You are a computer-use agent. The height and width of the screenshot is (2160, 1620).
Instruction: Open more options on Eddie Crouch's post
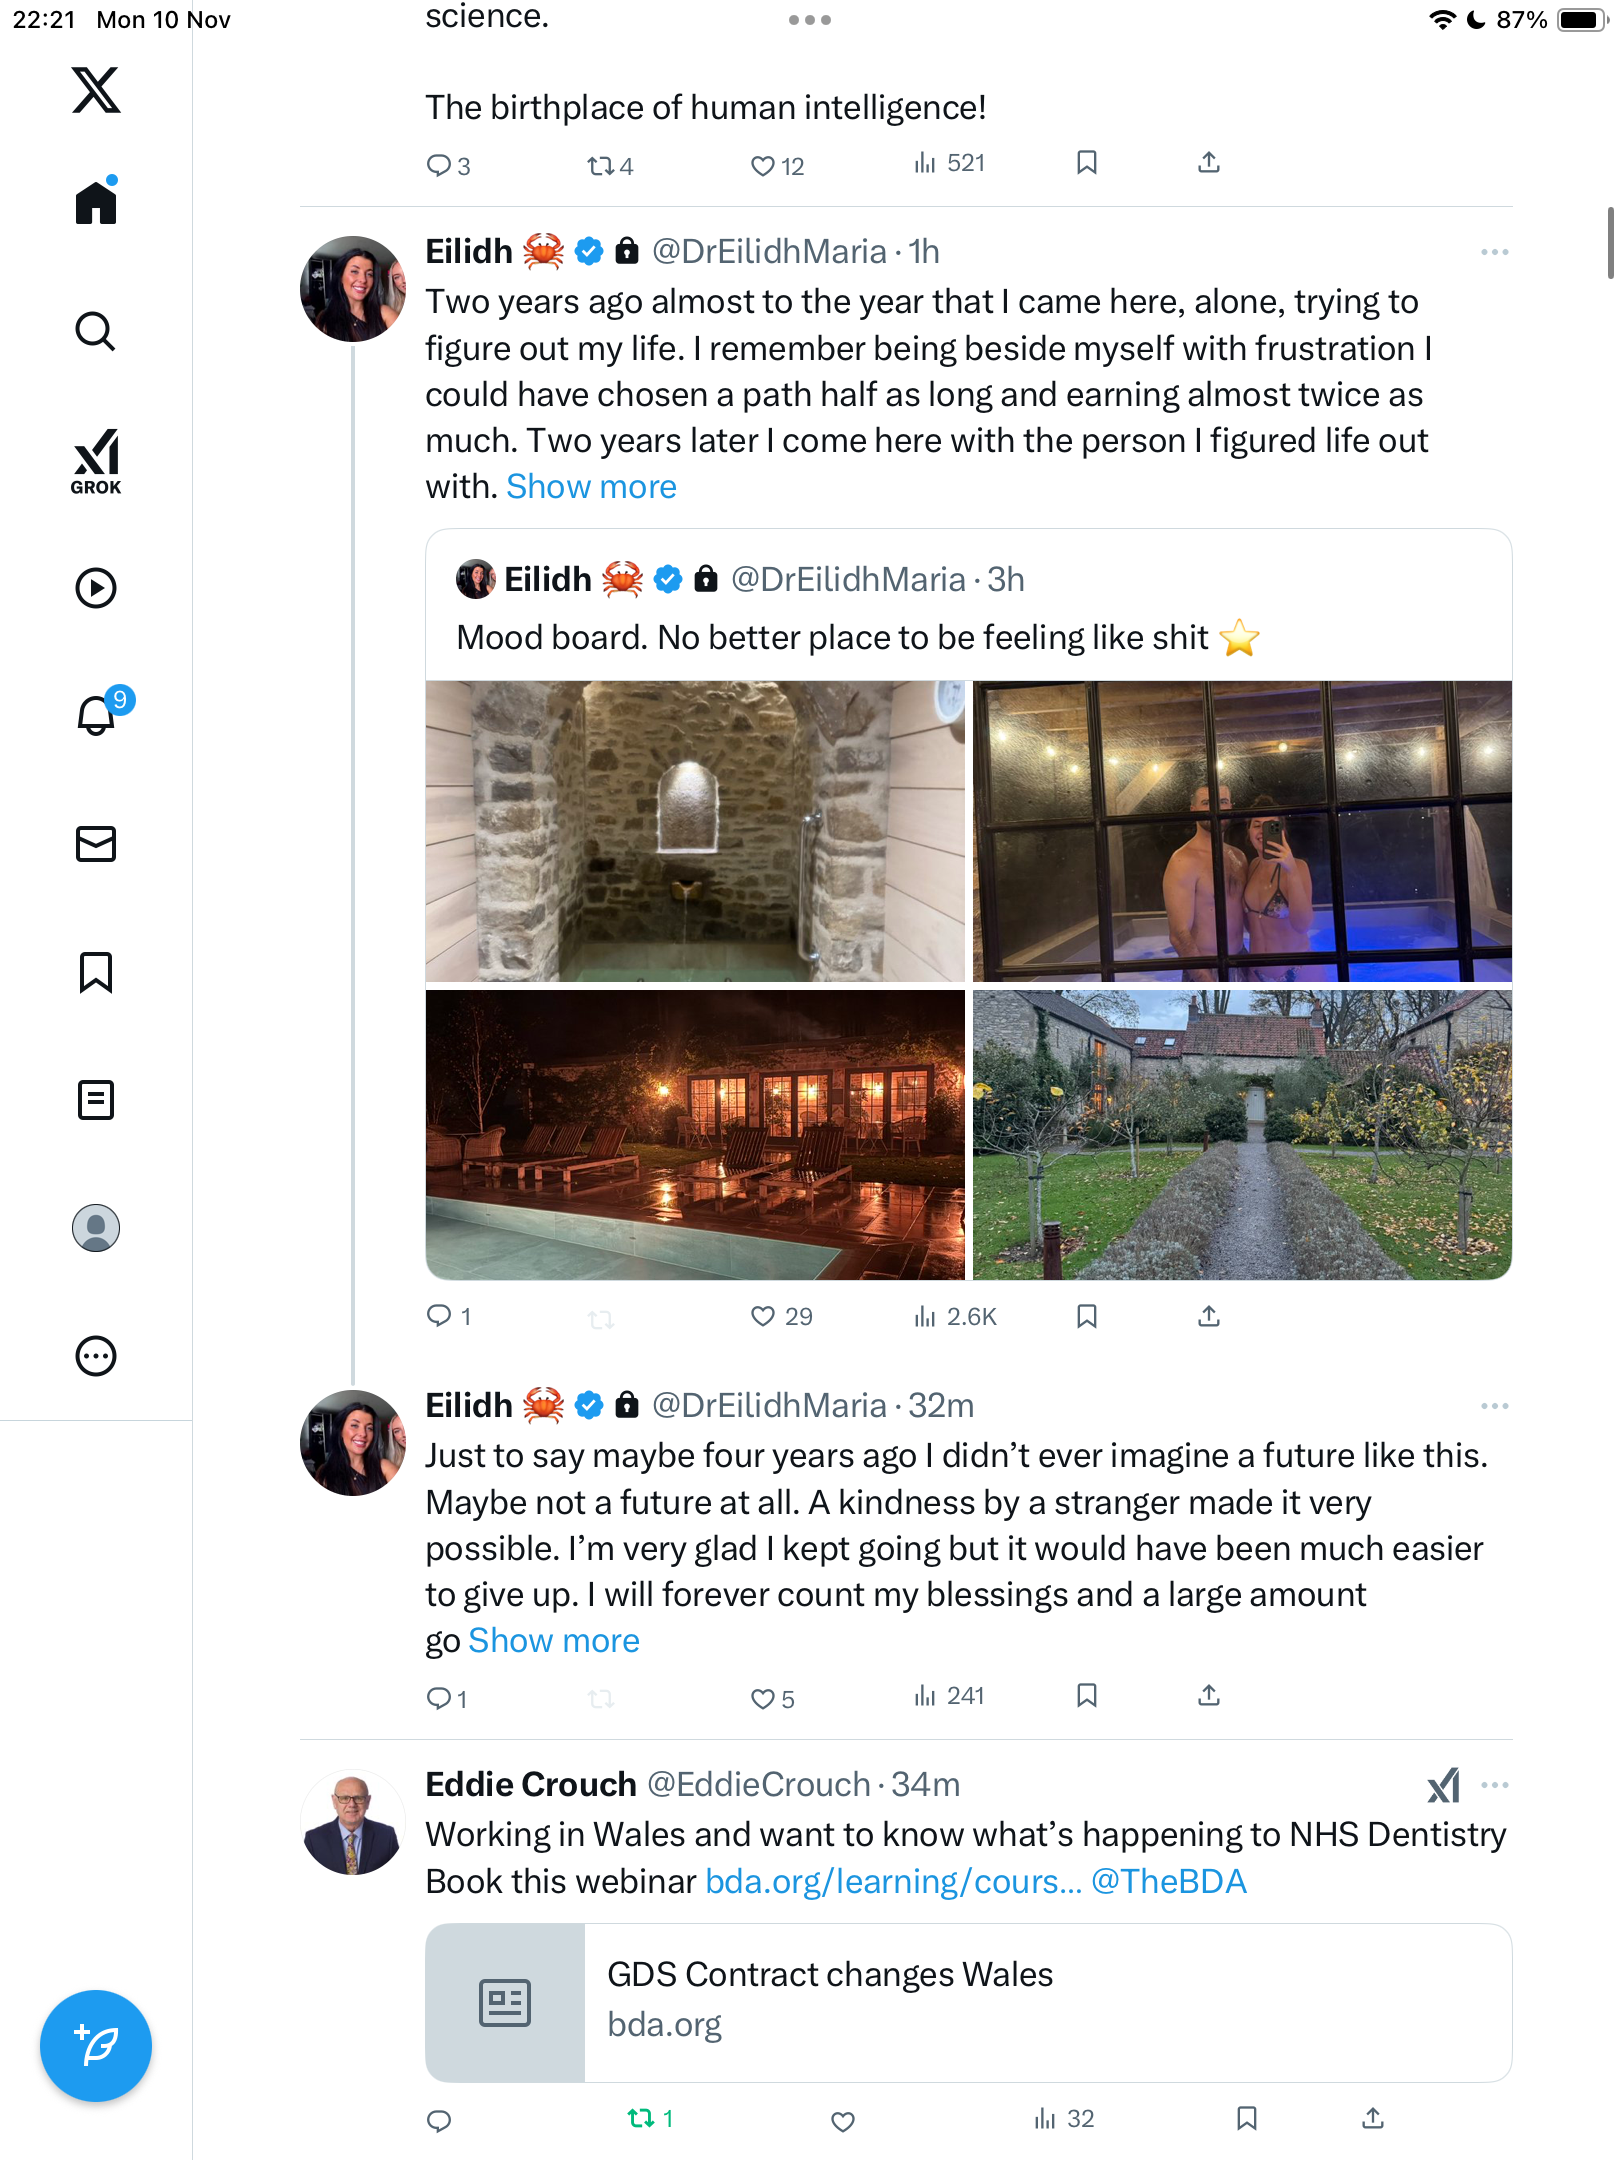tap(1495, 1785)
